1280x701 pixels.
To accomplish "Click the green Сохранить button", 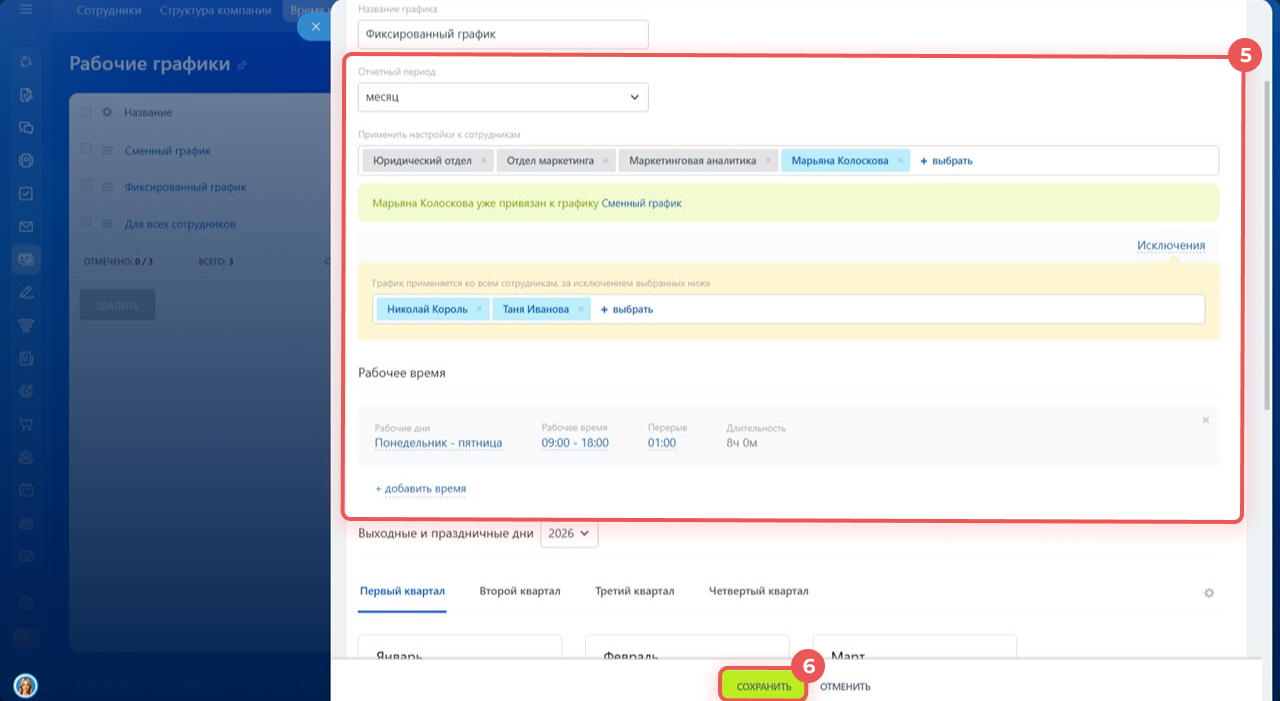I will [763, 686].
